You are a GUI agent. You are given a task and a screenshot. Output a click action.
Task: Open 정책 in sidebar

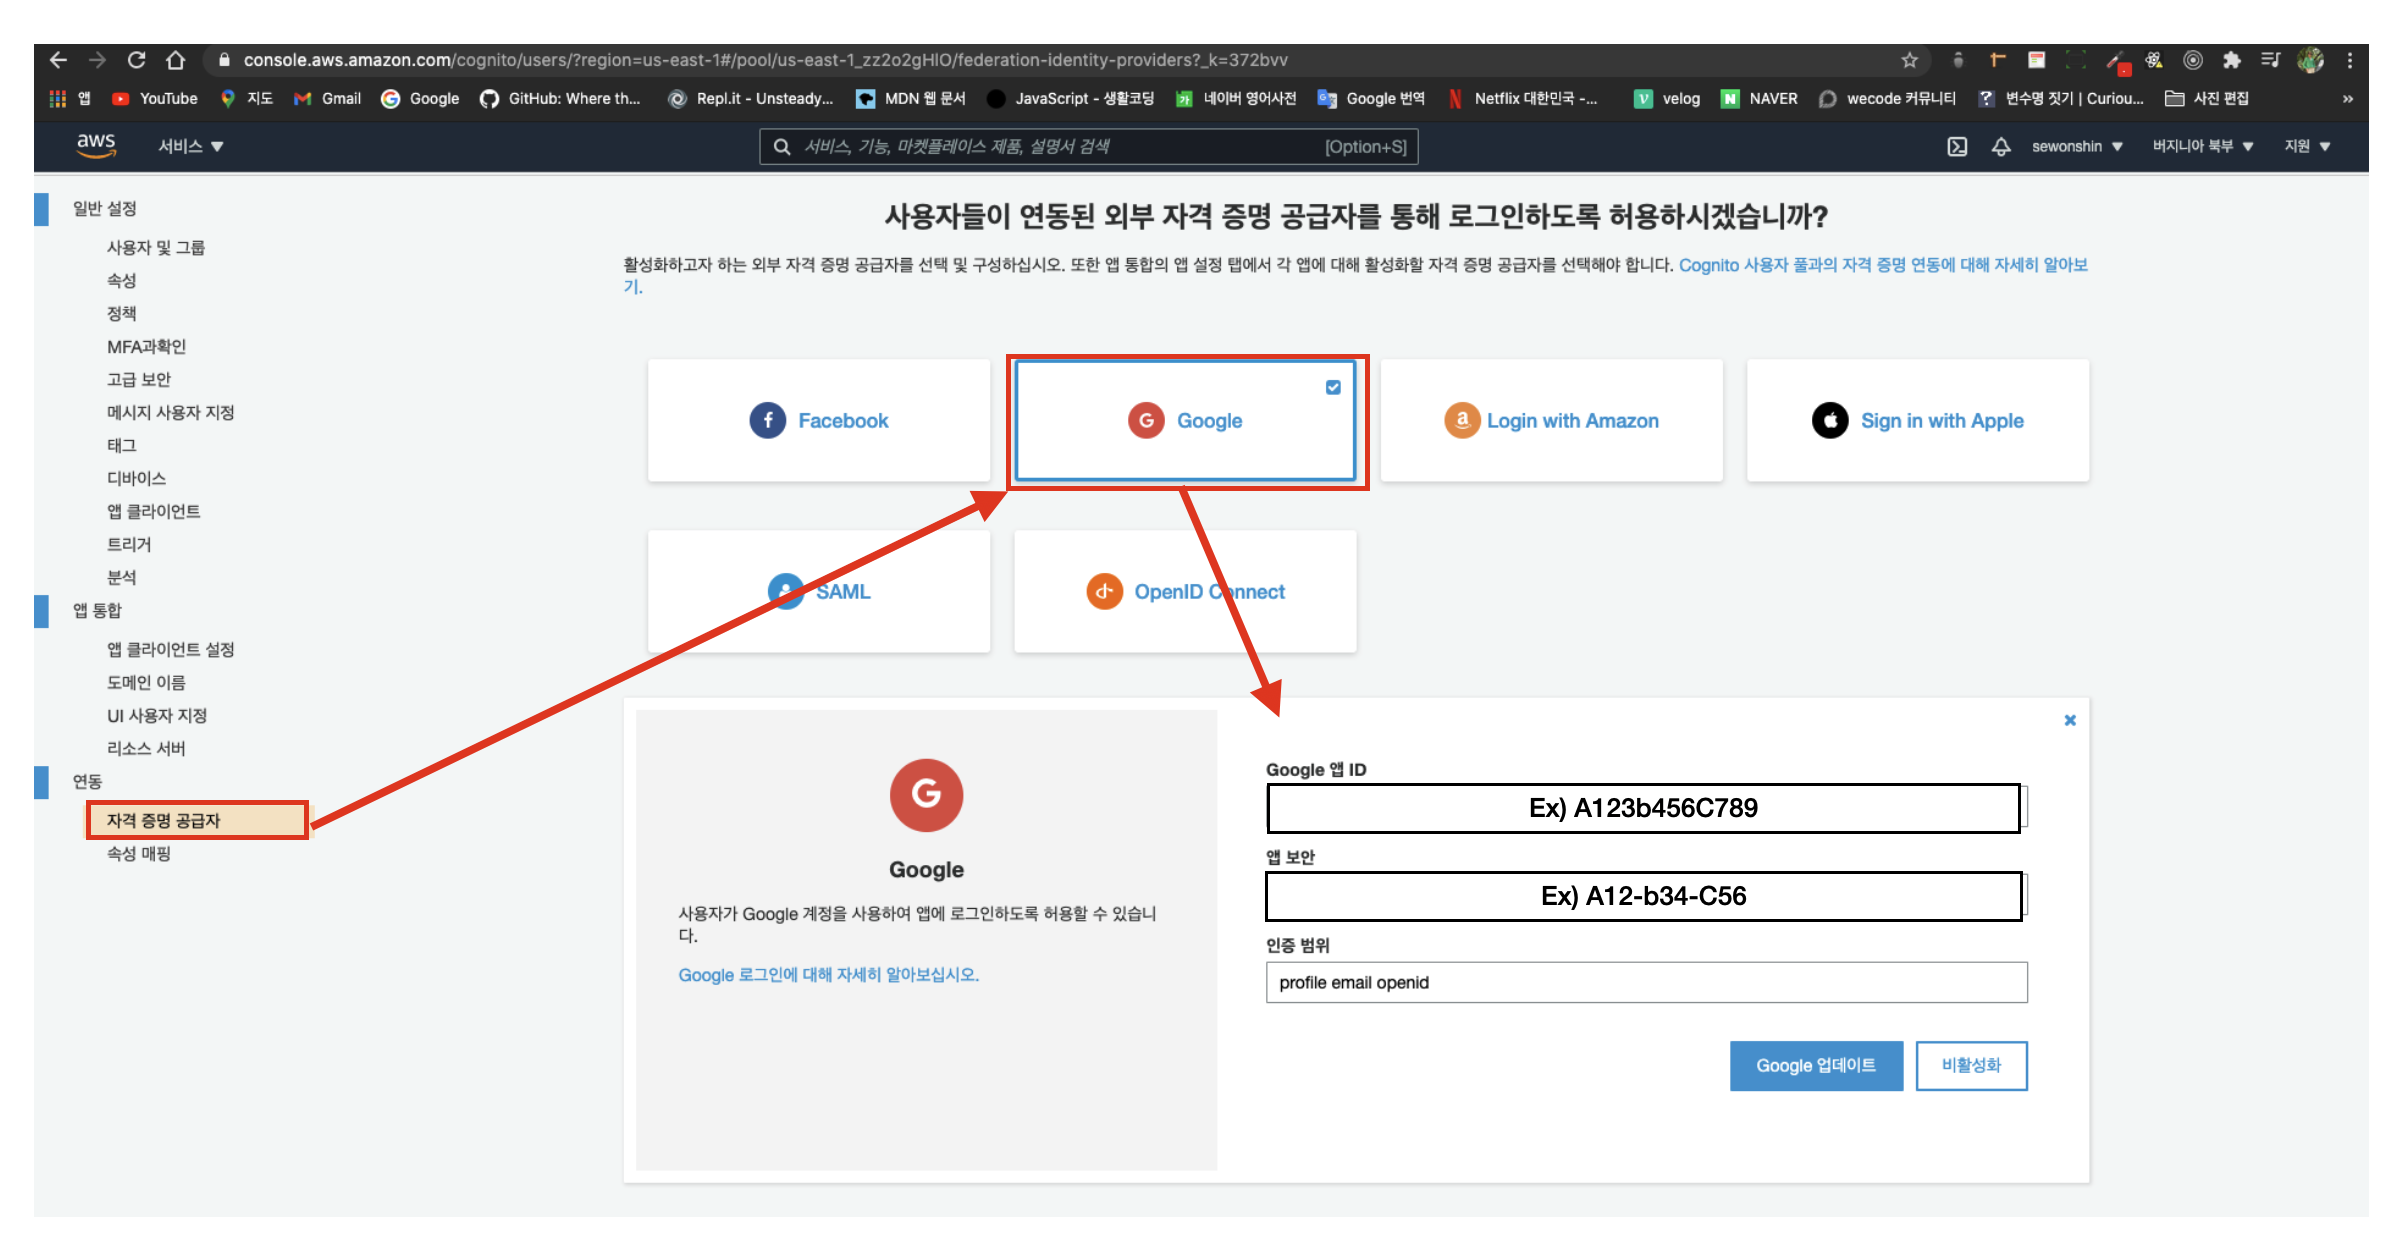coord(122,313)
